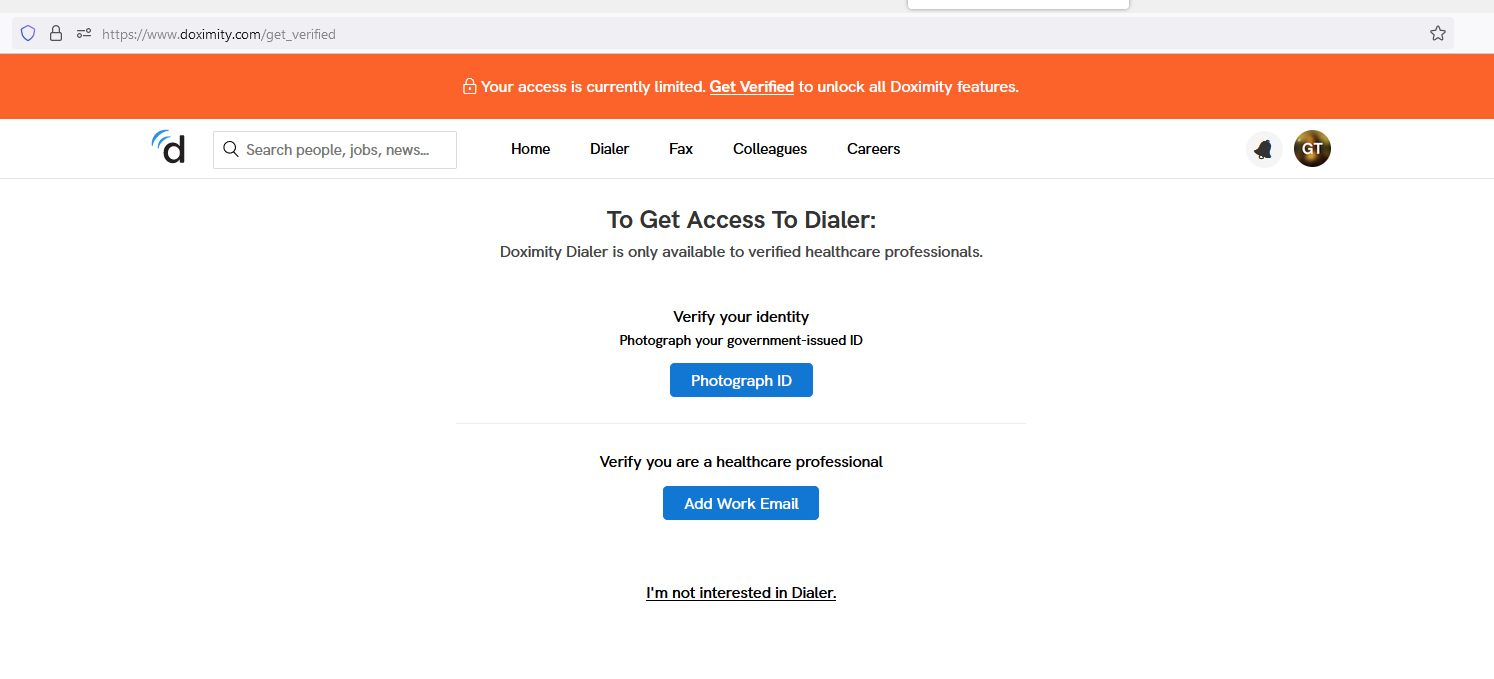Image resolution: width=1494 pixels, height=679 pixels.
Task: Click the tracking protection shield icon
Action: 27,33
